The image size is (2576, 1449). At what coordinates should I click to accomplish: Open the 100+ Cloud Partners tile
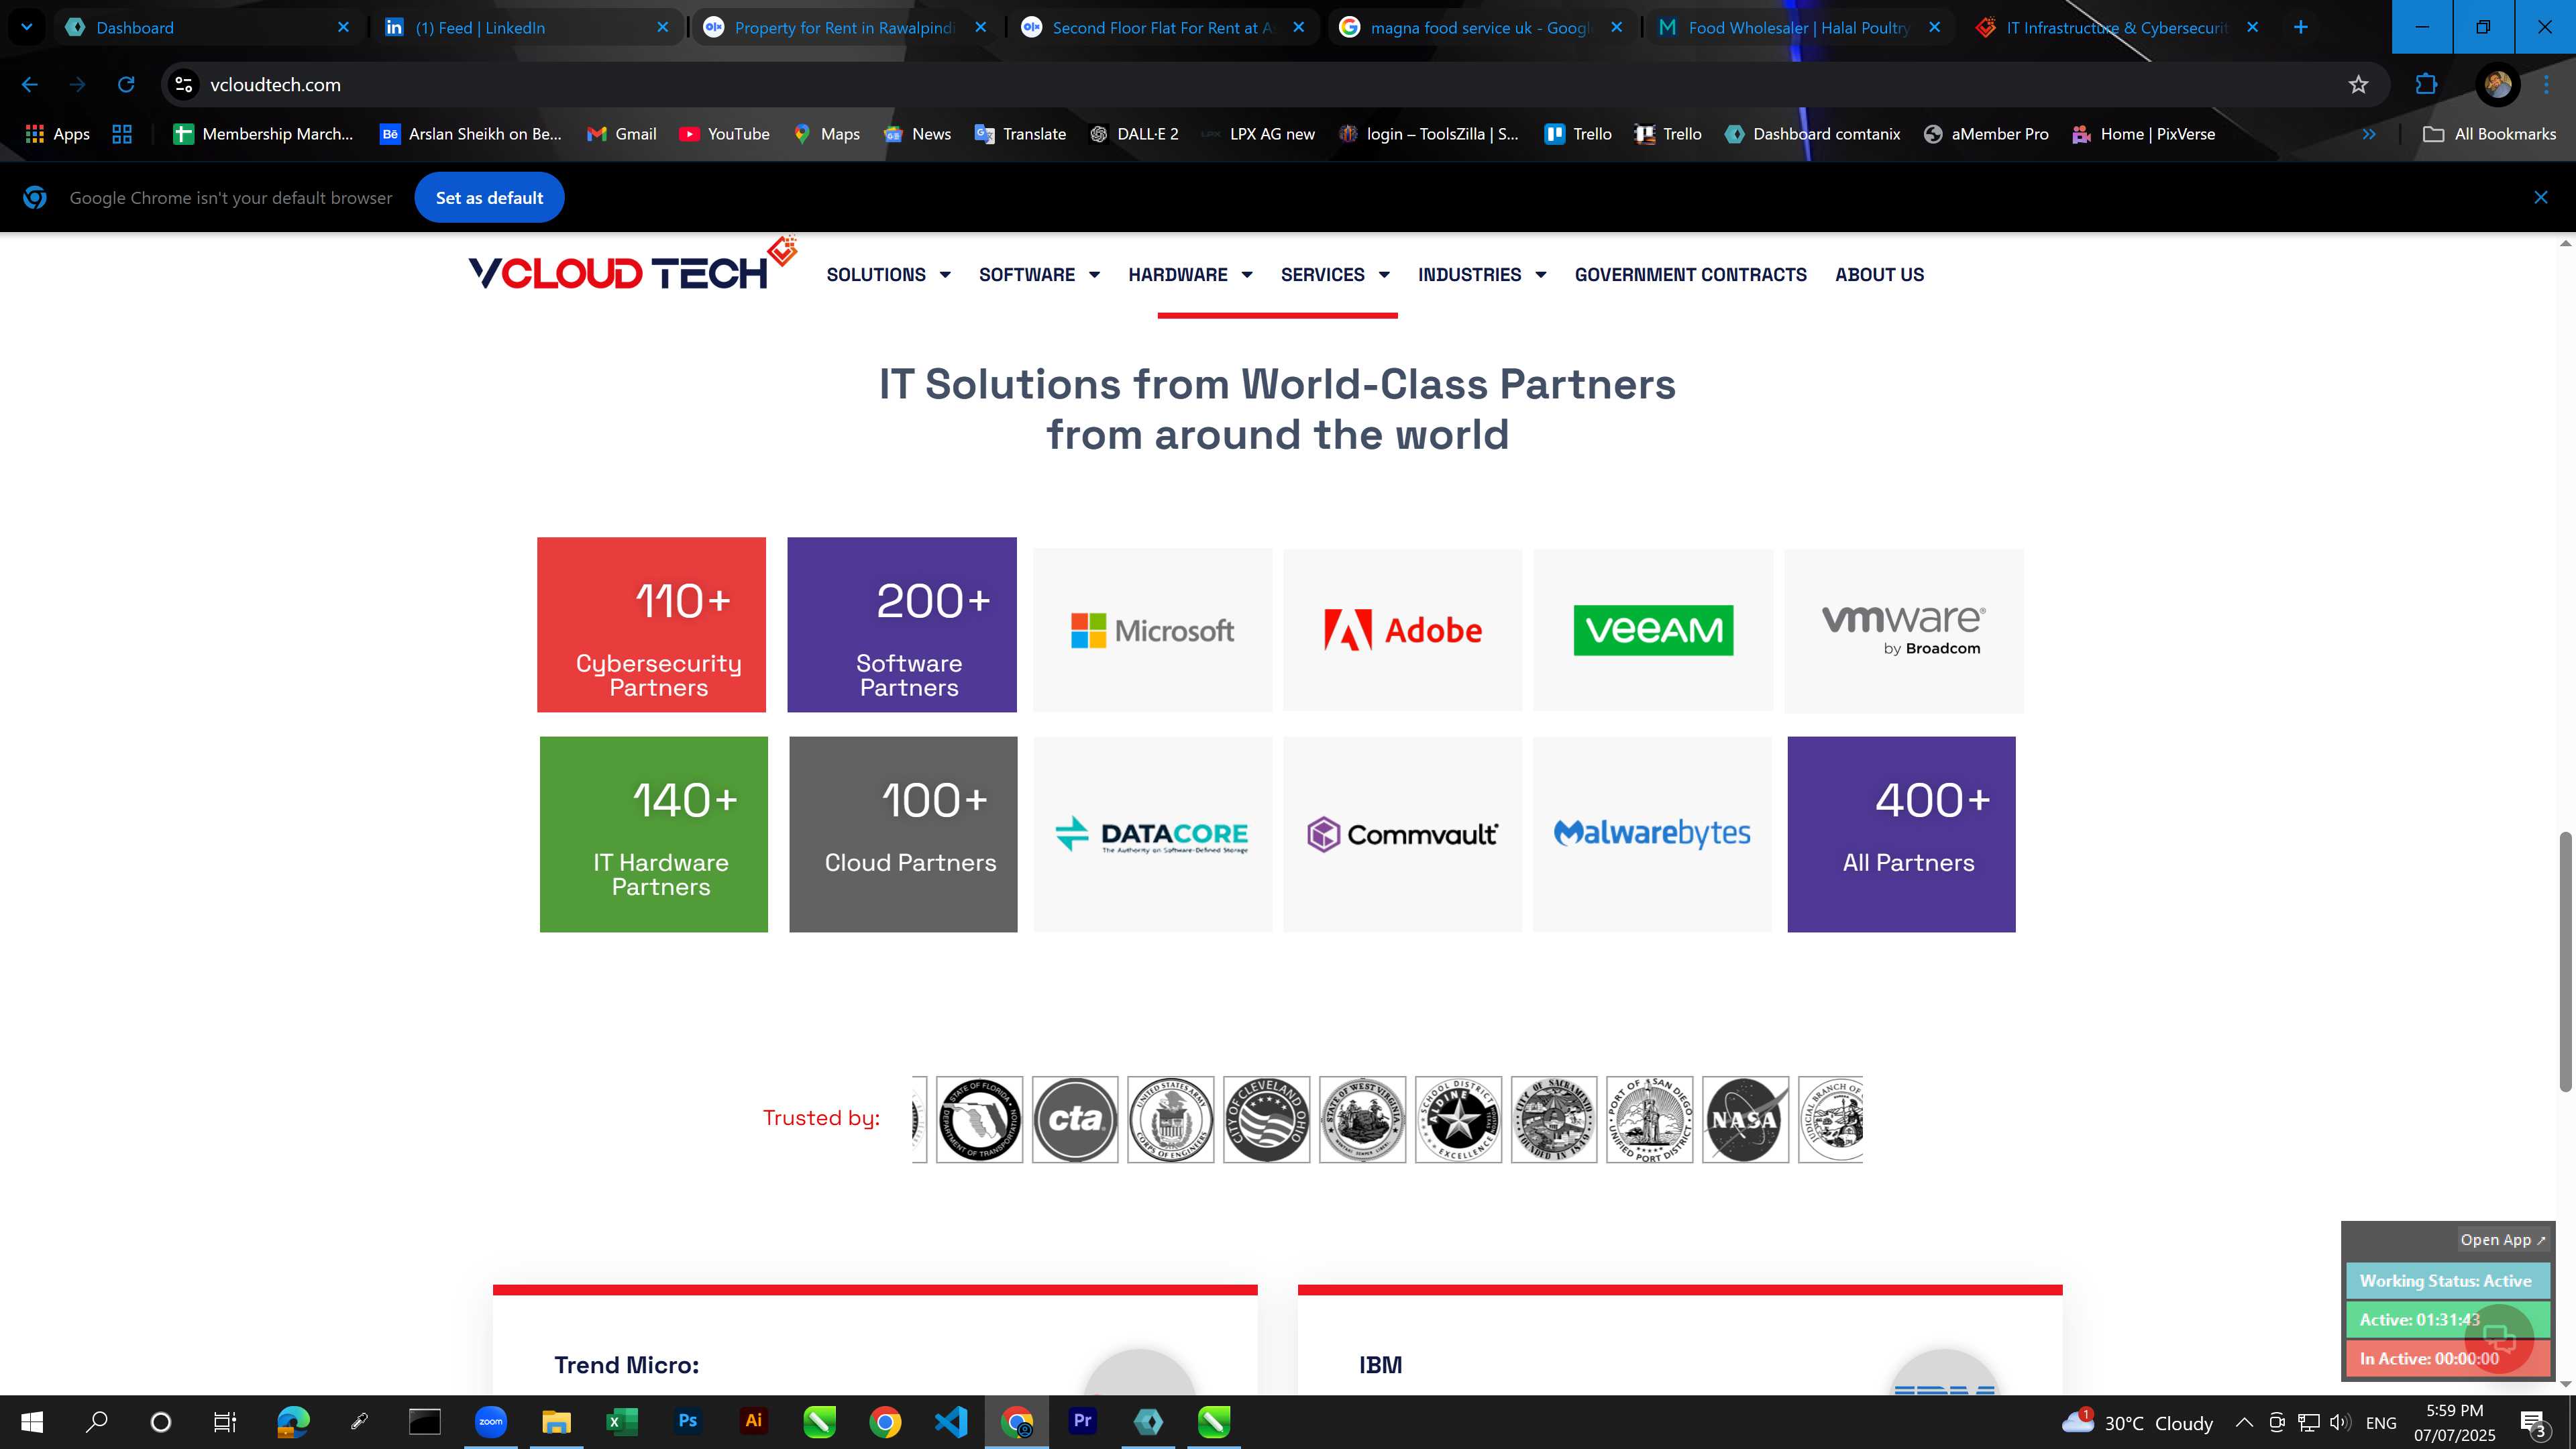click(903, 834)
